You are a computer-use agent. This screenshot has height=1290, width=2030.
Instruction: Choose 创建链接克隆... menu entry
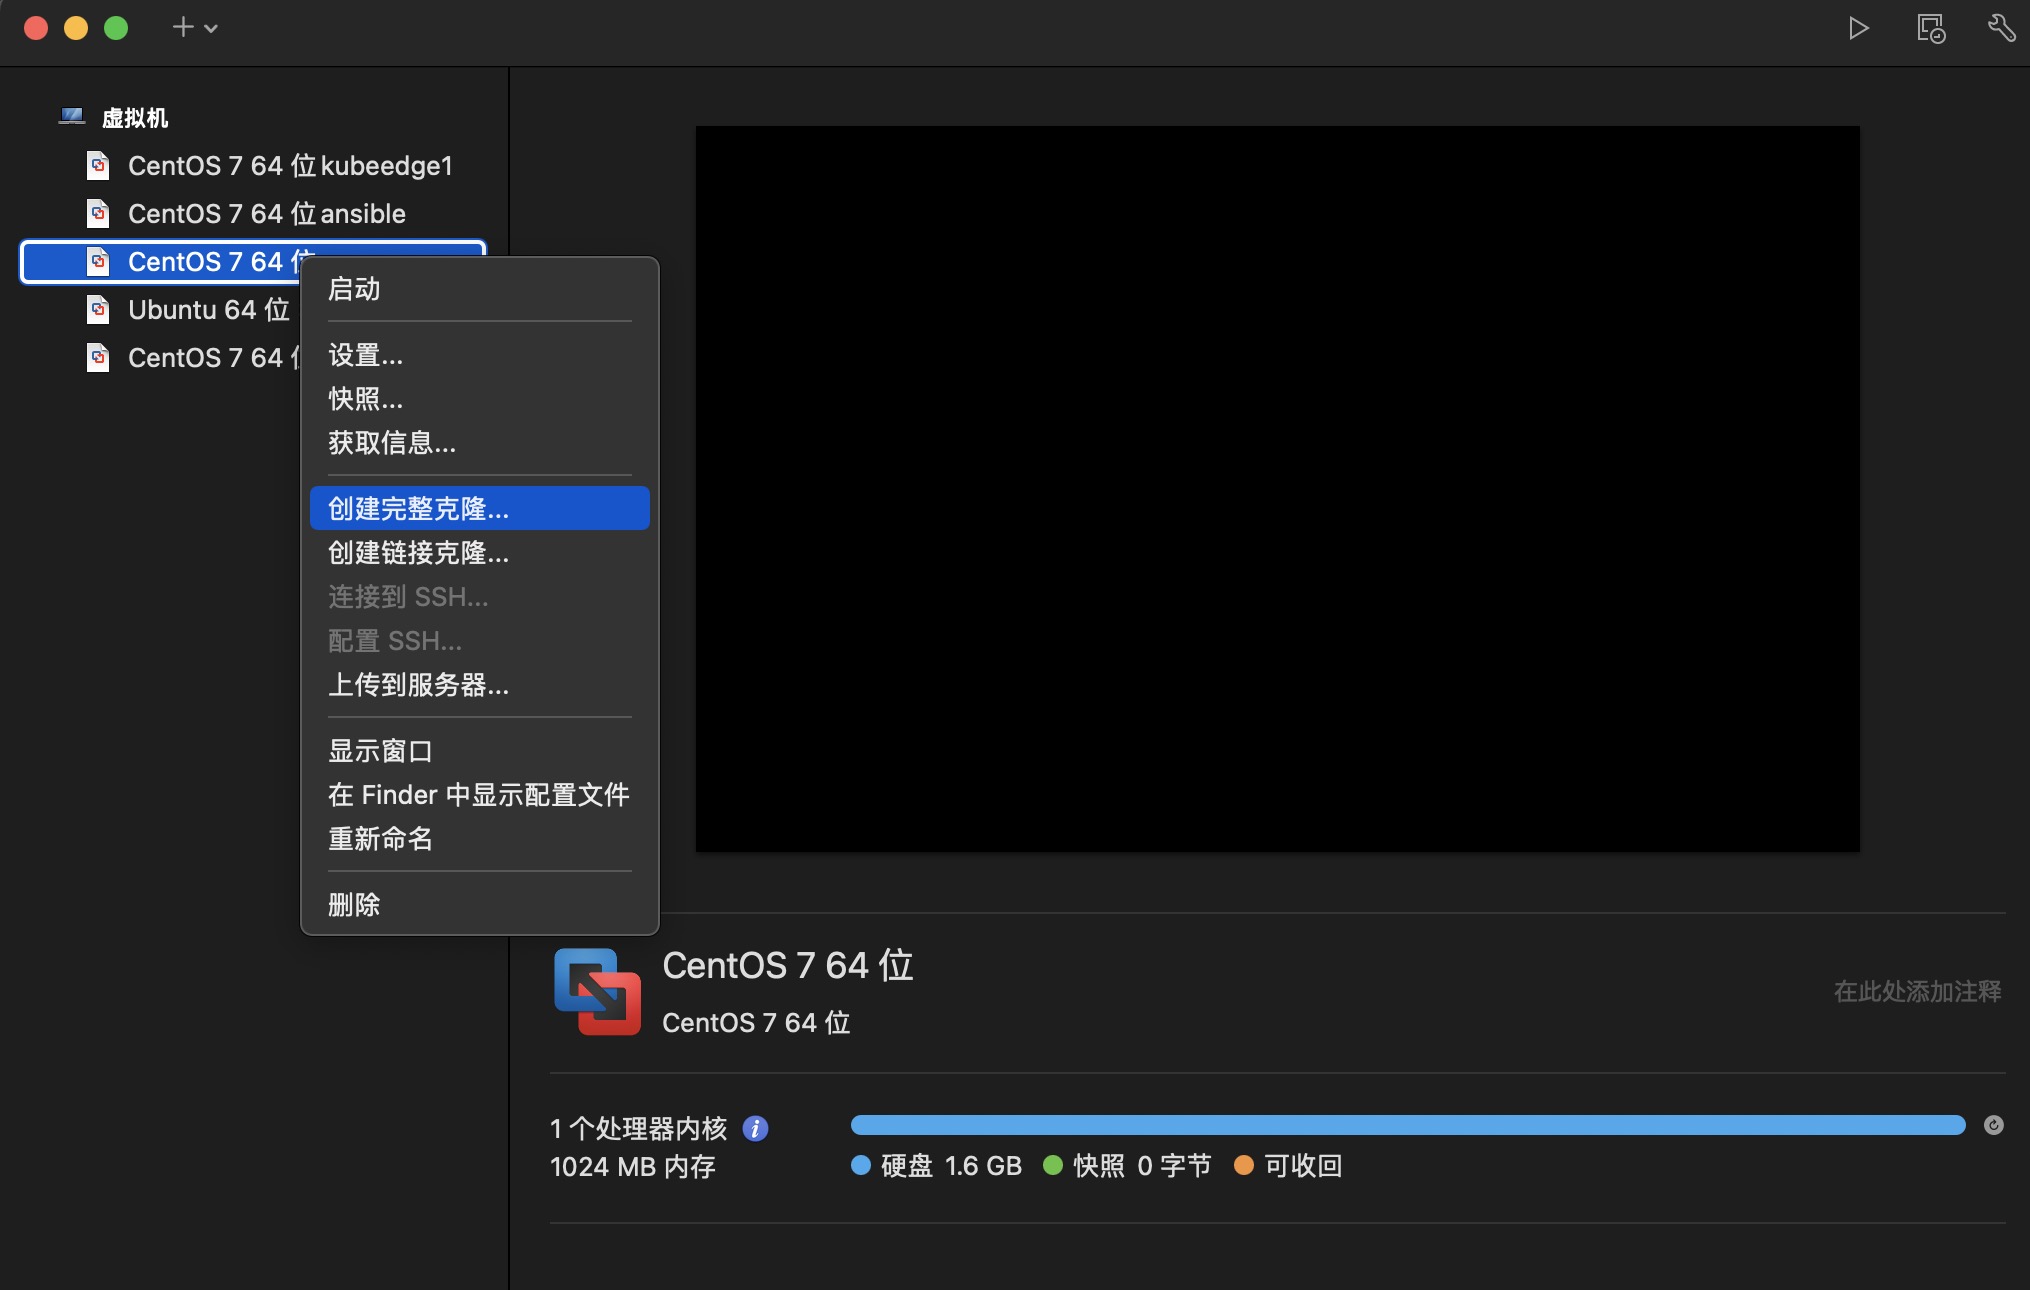point(480,553)
